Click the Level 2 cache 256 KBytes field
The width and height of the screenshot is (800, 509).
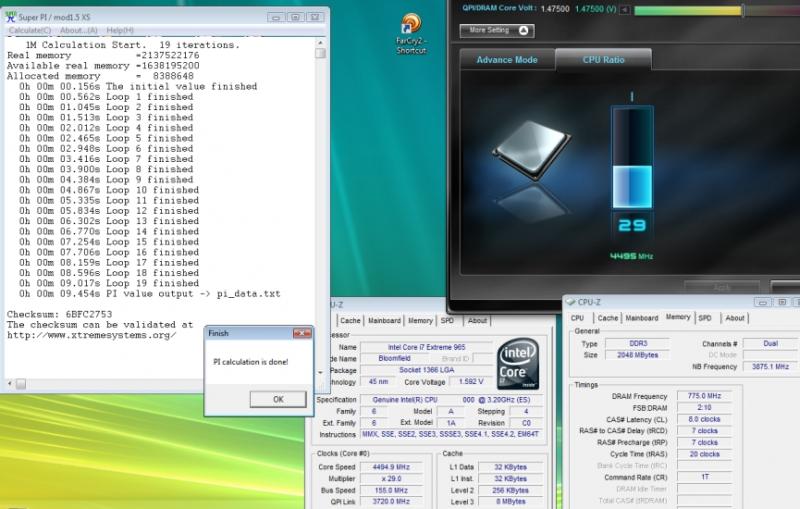point(510,490)
